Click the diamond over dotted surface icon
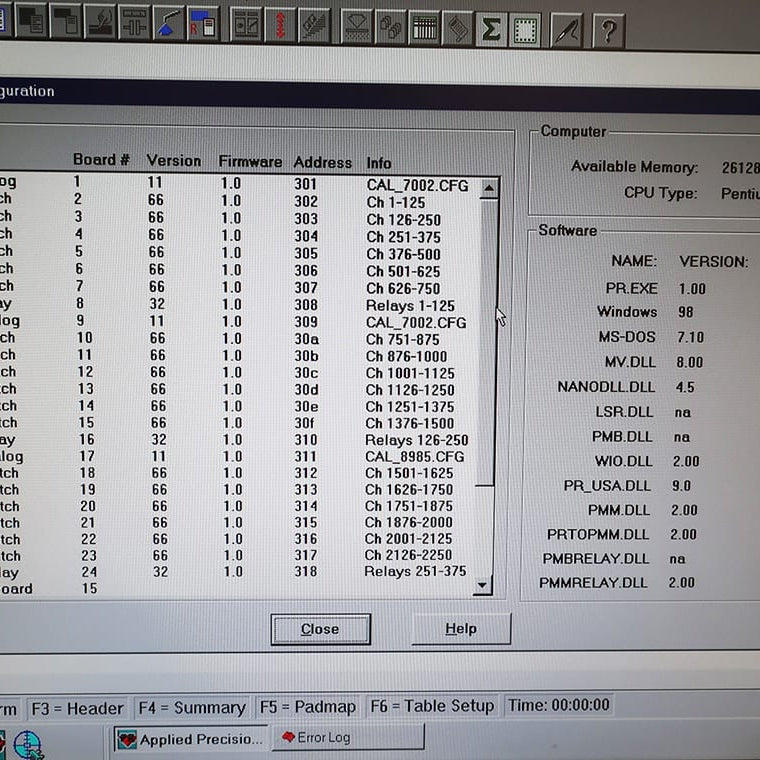Viewport: 760px width, 760px height. pyautogui.click(x=357, y=26)
